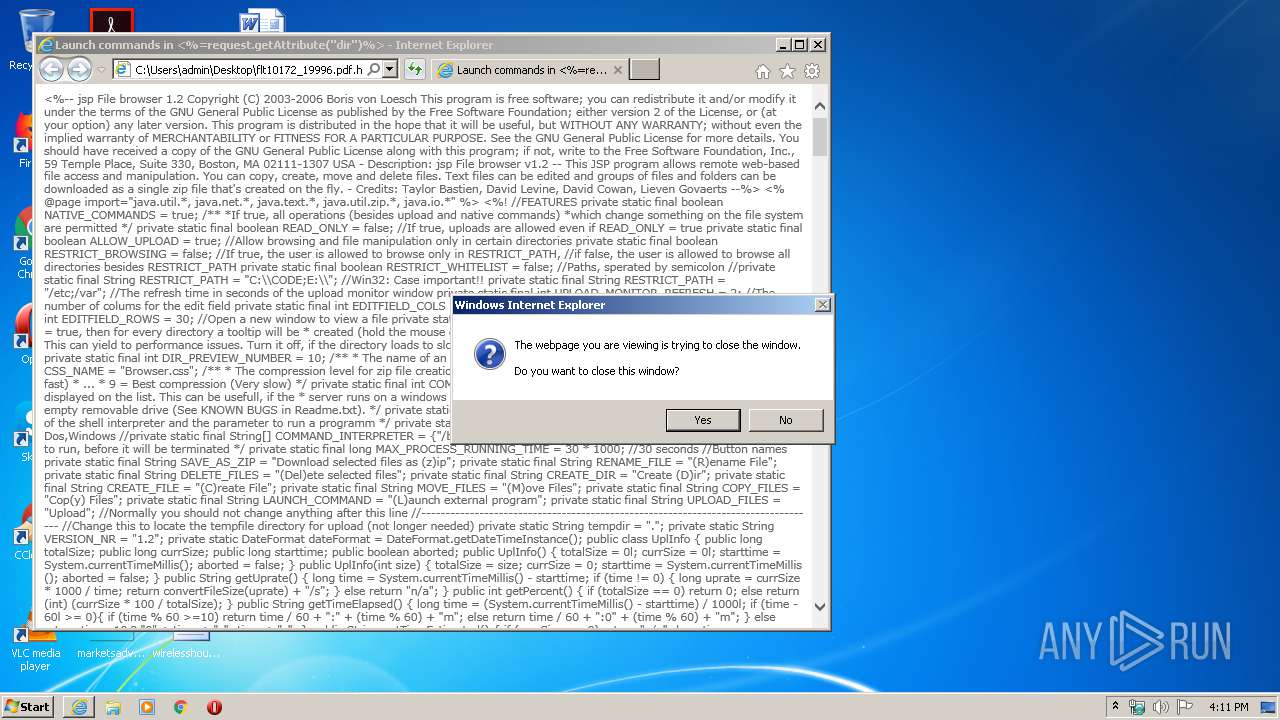Open Opera red icon on taskbar
1280x720 pixels.
214,706
